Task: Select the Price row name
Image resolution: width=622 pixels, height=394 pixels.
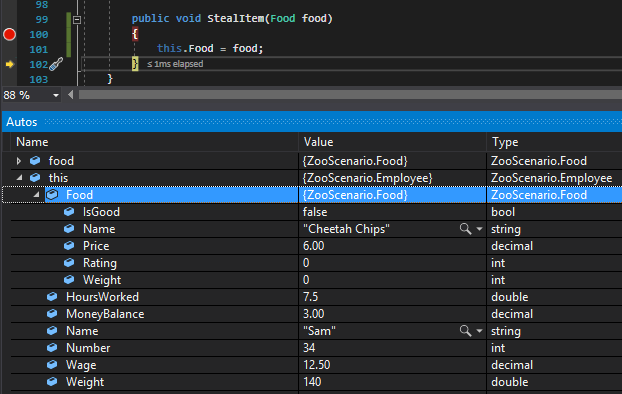Action: pyautogui.click(x=96, y=246)
